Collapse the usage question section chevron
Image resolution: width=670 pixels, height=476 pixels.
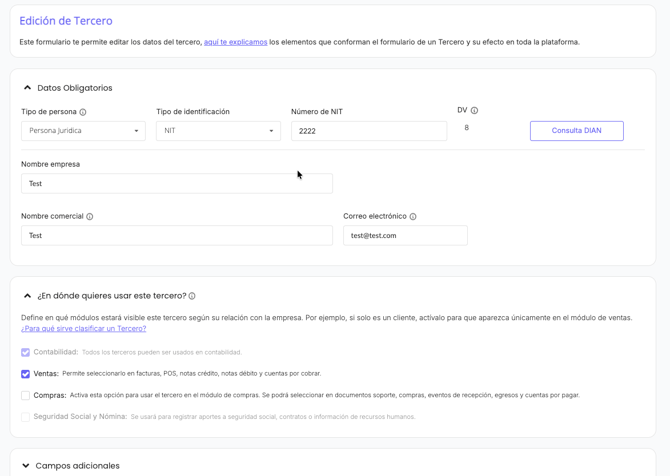click(27, 296)
